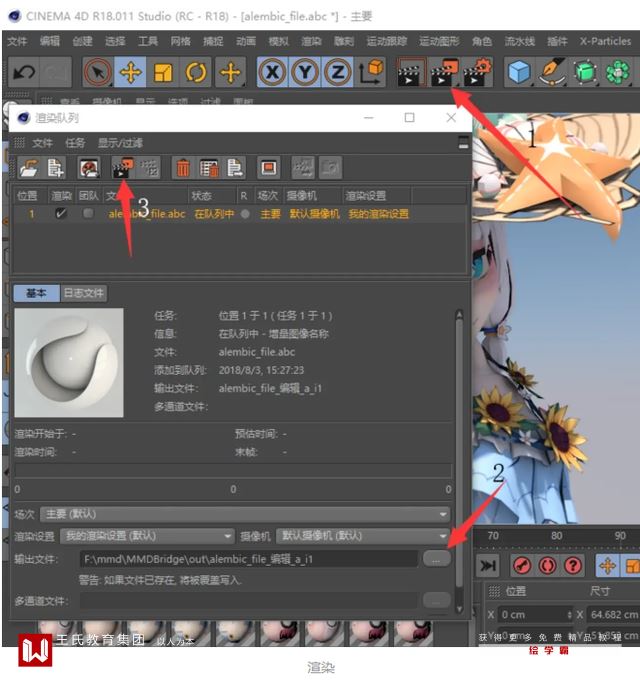This screenshot has height=680, width=640.
Task: Click the render preview thumbnail
Action: coord(69,363)
